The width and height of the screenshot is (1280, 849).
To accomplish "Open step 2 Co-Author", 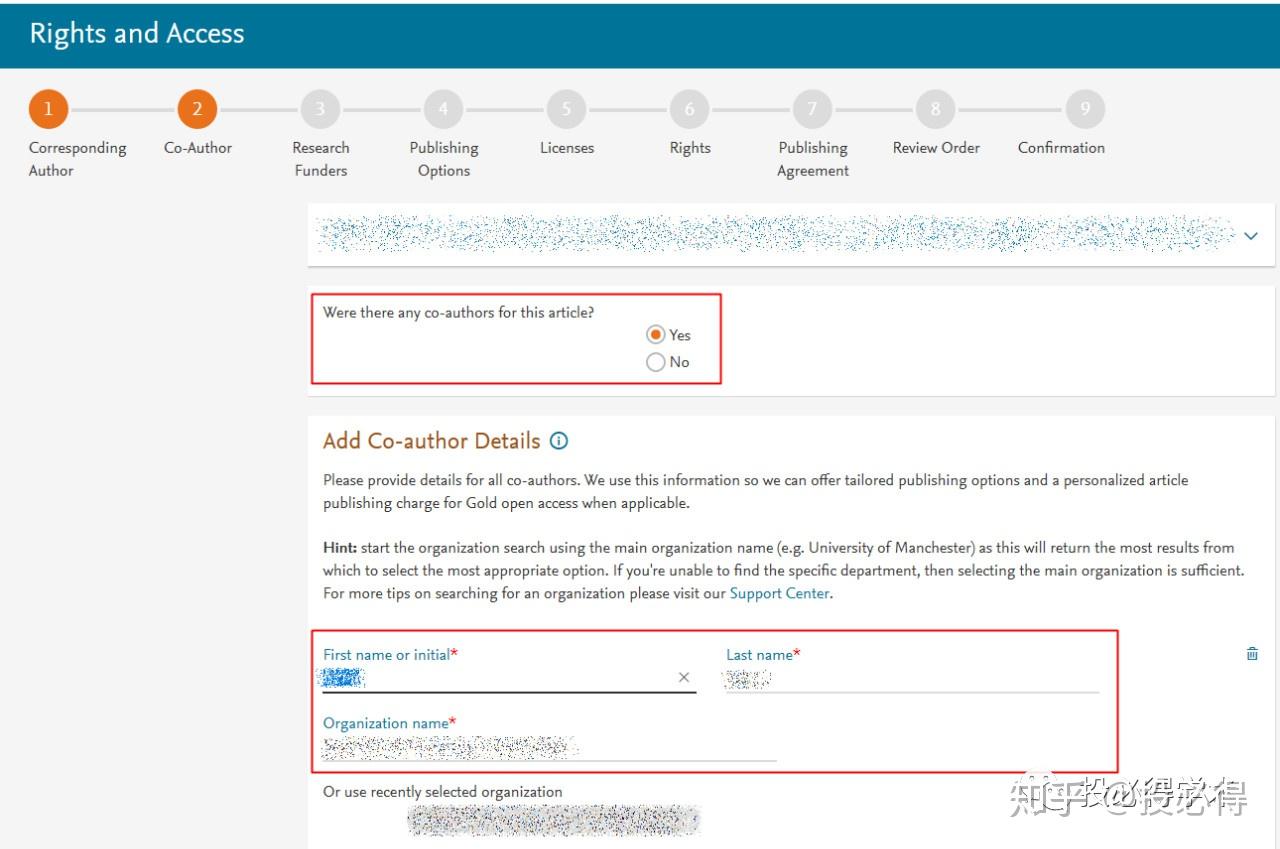I will click(197, 109).
